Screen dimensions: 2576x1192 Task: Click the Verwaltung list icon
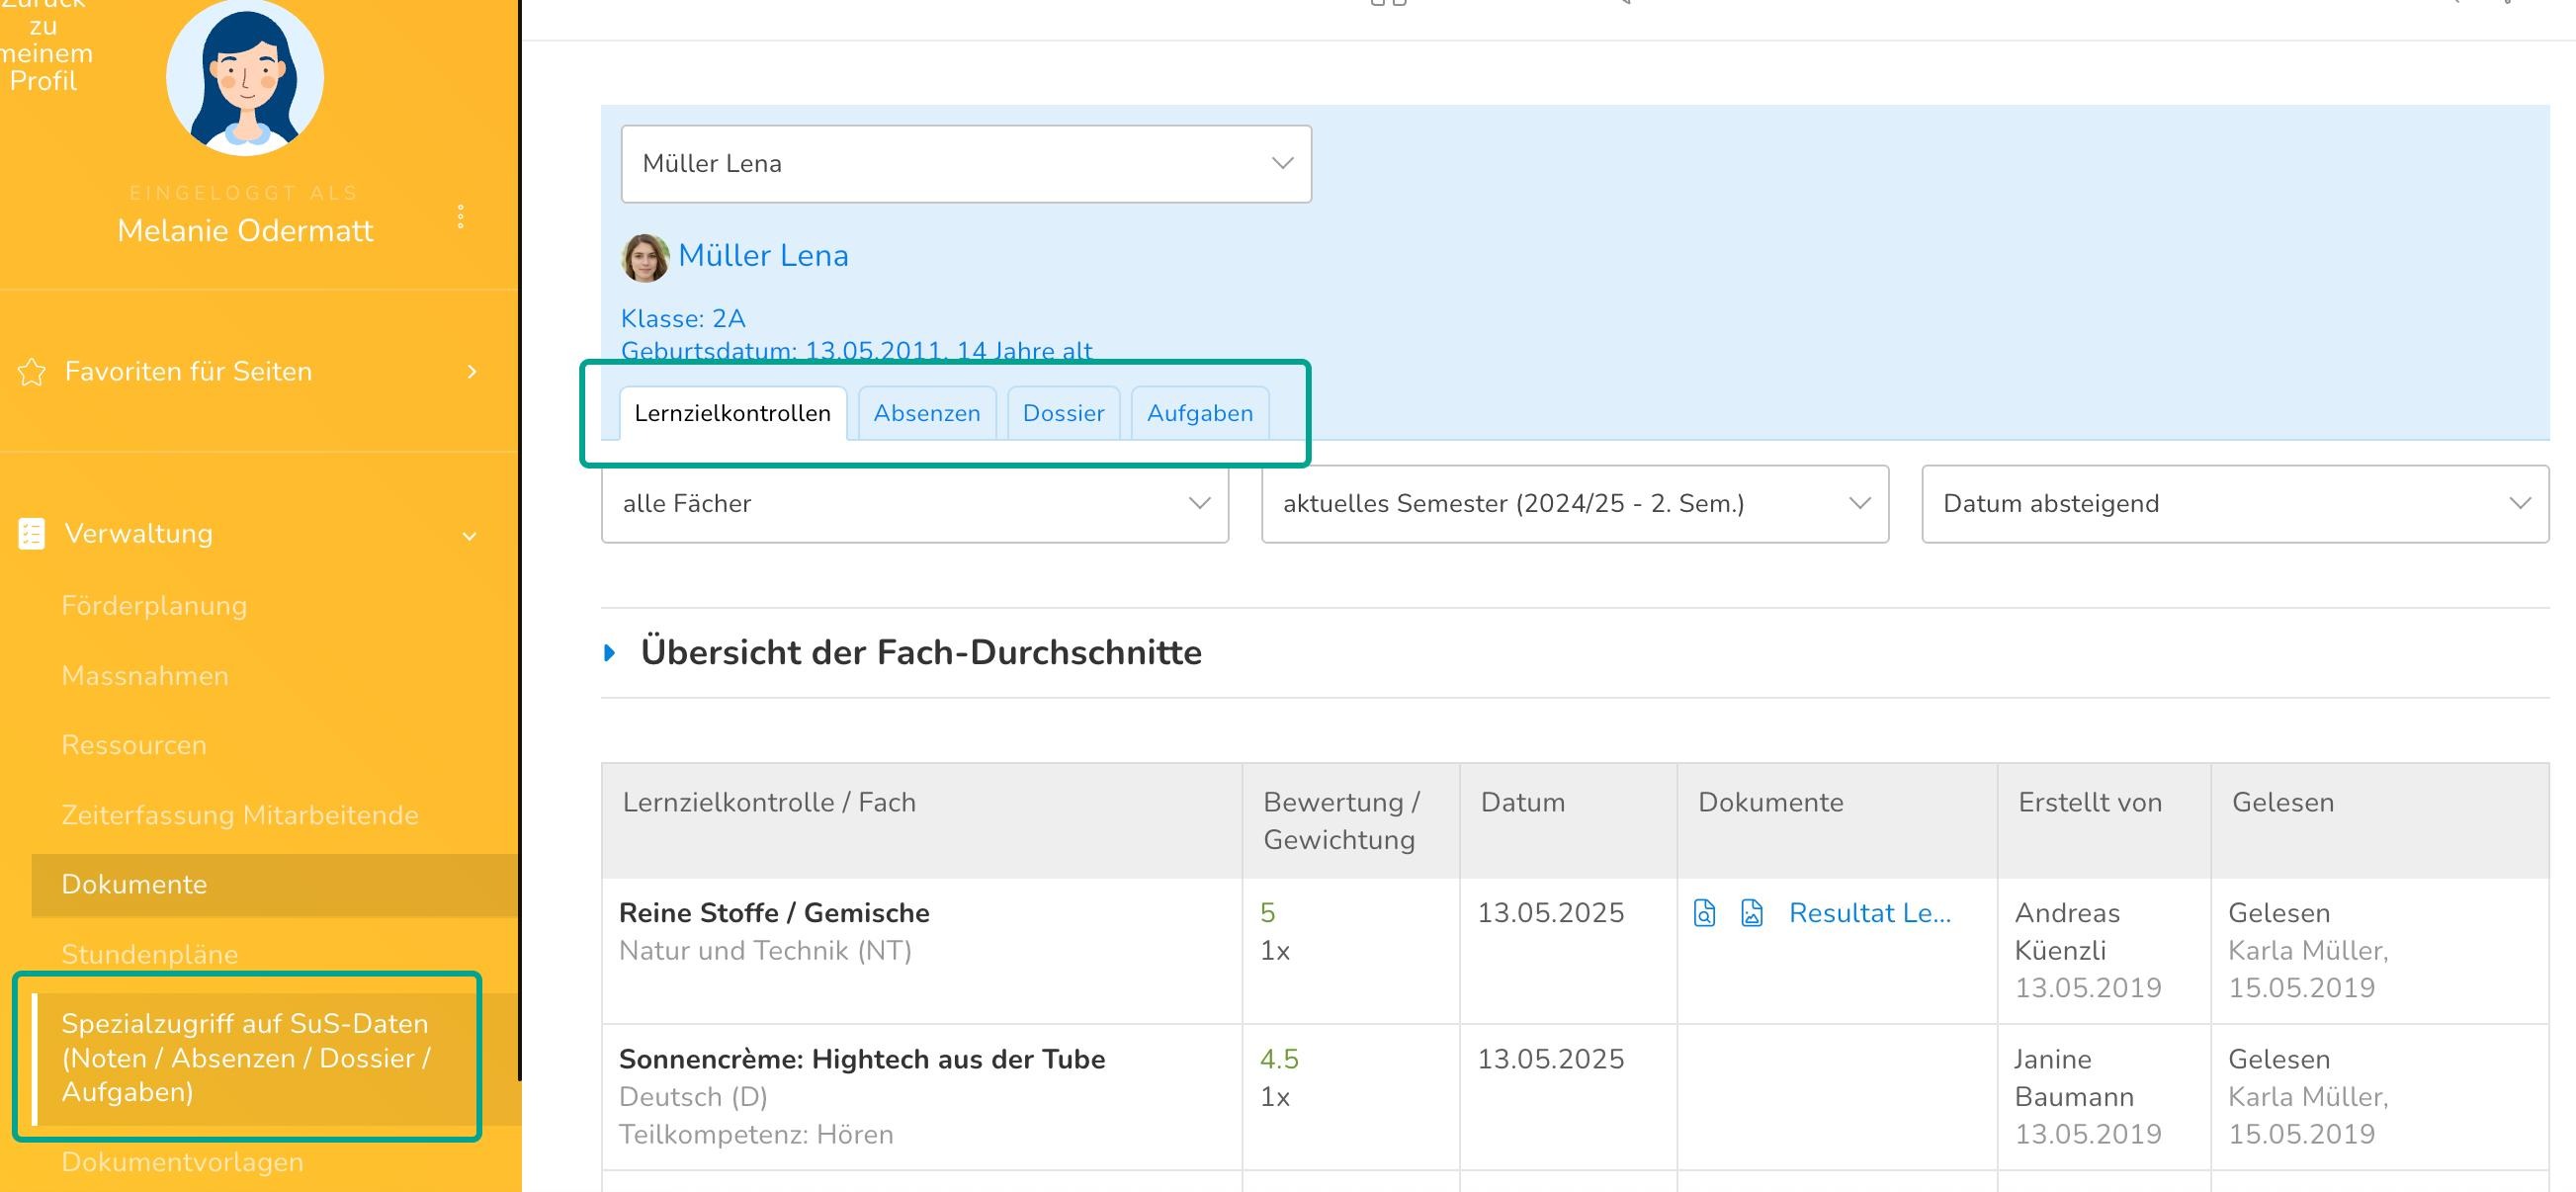tap(32, 534)
